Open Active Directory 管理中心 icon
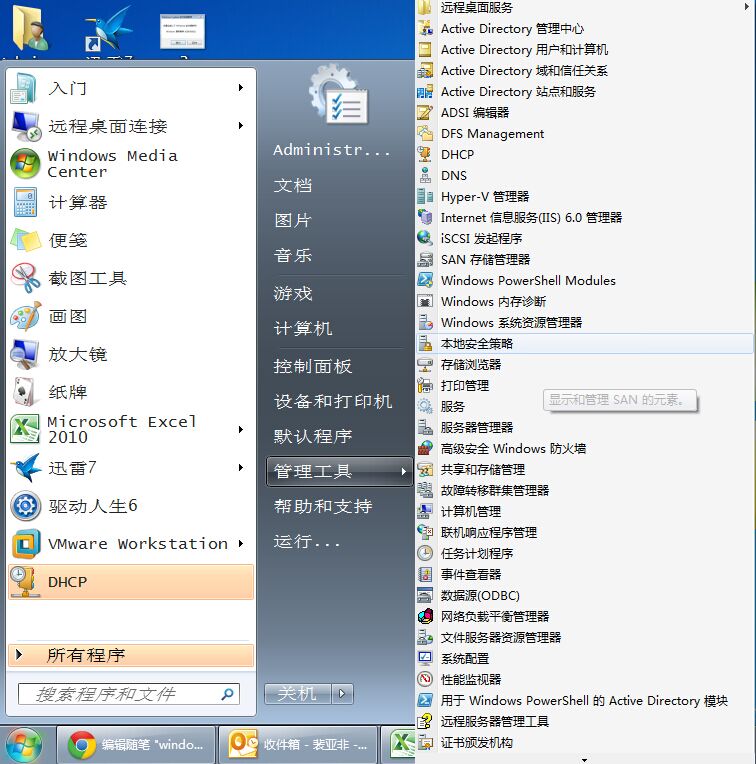Screen dimensions: 756x764 pyautogui.click(x=425, y=28)
